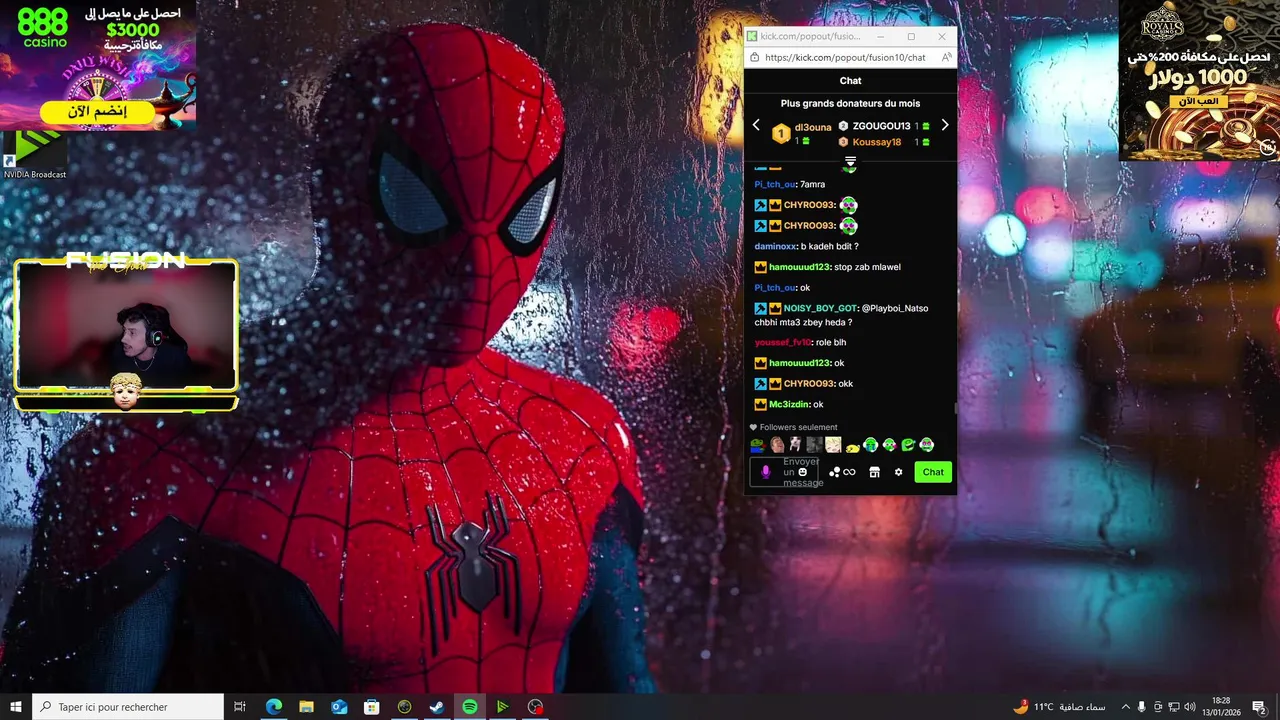The image size is (1280, 720).
Task: Click the system tray microphone icon
Action: (1142, 707)
